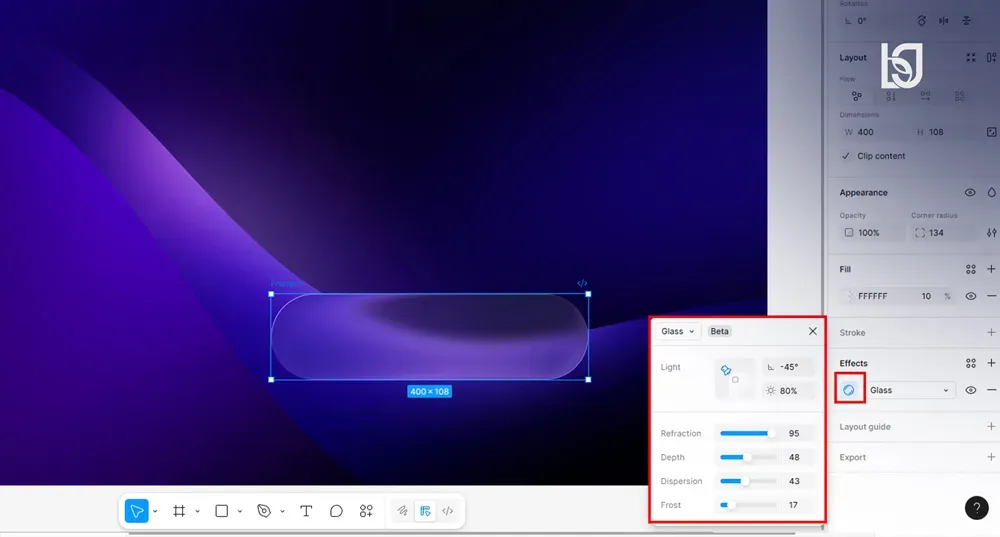
Task: Select the vertical layout flow
Action: pyautogui.click(x=891, y=96)
